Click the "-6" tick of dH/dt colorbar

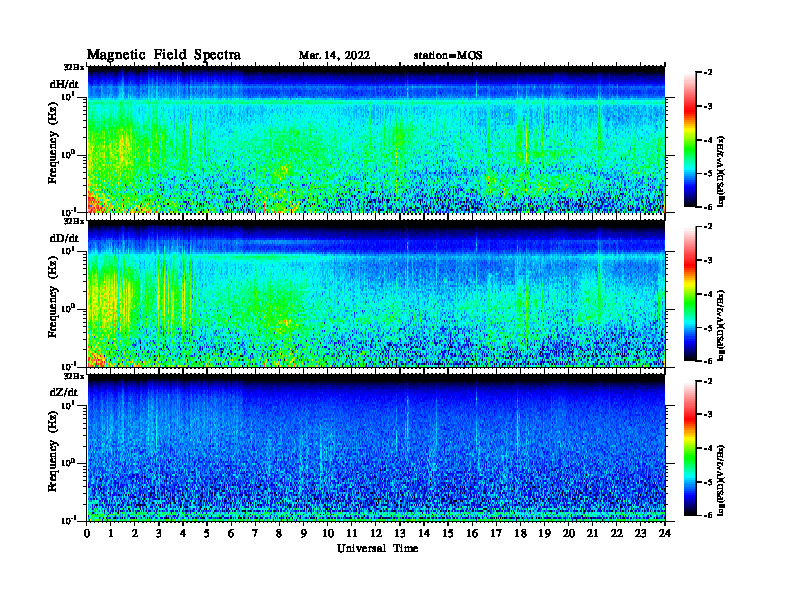(708, 207)
